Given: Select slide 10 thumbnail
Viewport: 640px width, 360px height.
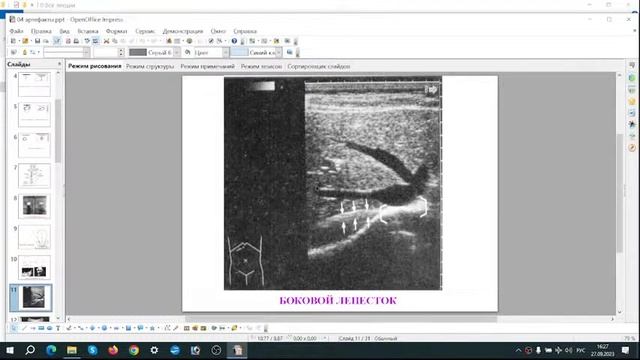Looking at the screenshot, I should pyautogui.click(x=34, y=267).
